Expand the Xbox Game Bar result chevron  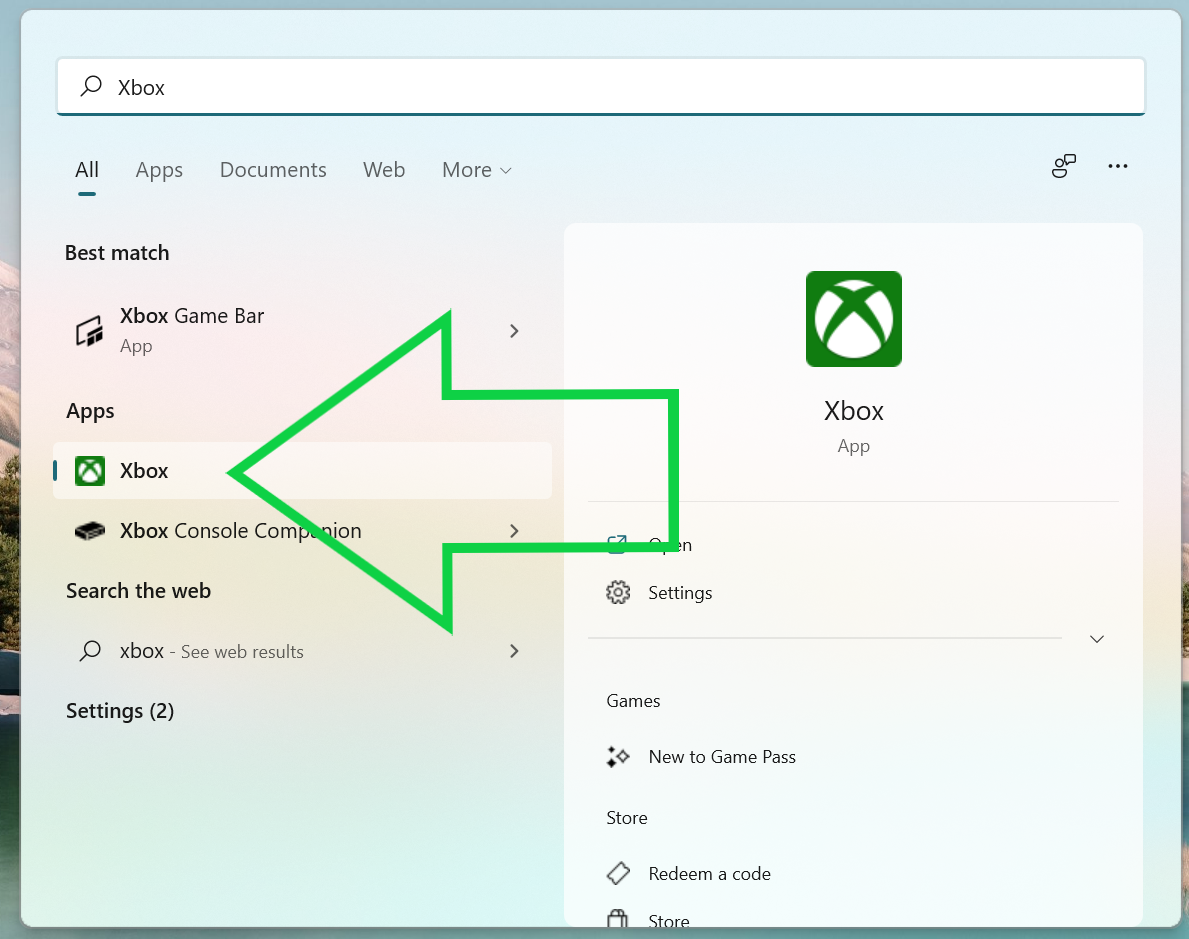513,330
